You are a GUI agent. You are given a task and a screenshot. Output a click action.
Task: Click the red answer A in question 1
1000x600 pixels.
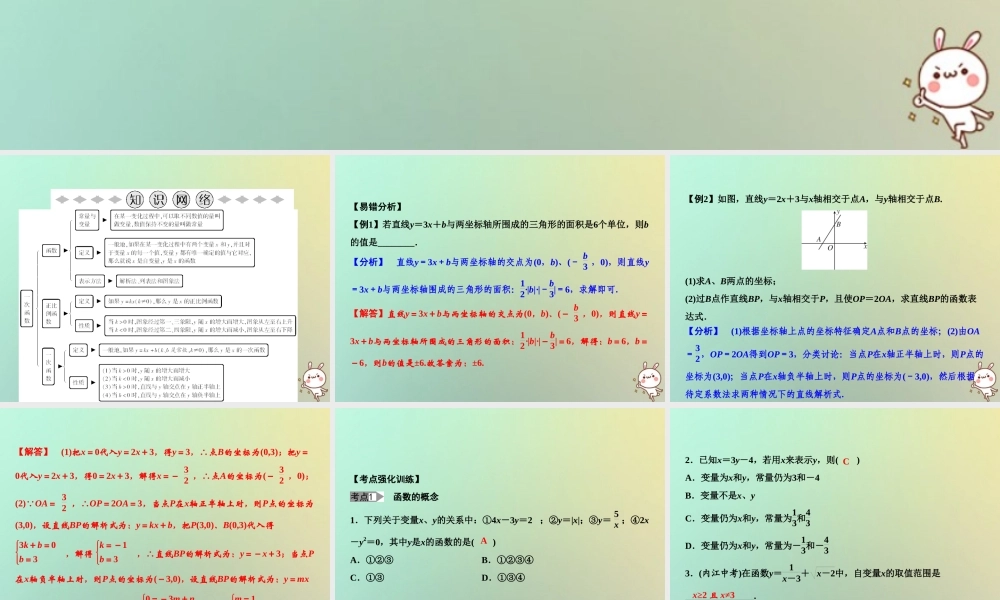[x=484, y=541]
